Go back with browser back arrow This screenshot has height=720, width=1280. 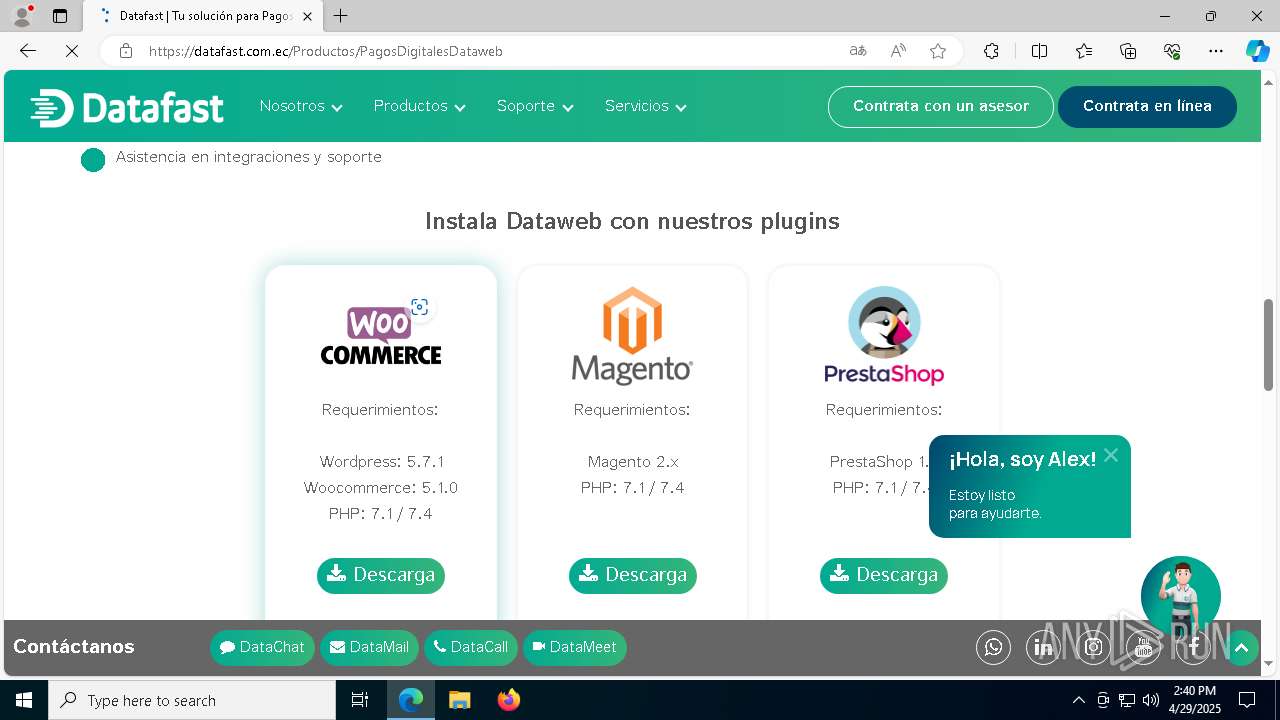coord(28,51)
